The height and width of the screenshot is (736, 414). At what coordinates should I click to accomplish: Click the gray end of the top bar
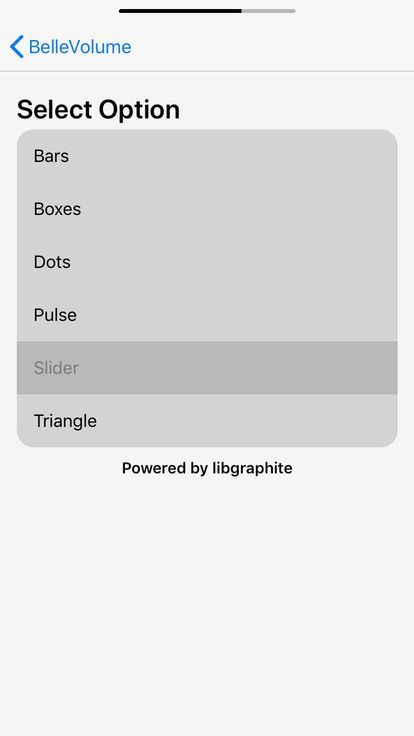pyautogui.click(x=269, y=11)
